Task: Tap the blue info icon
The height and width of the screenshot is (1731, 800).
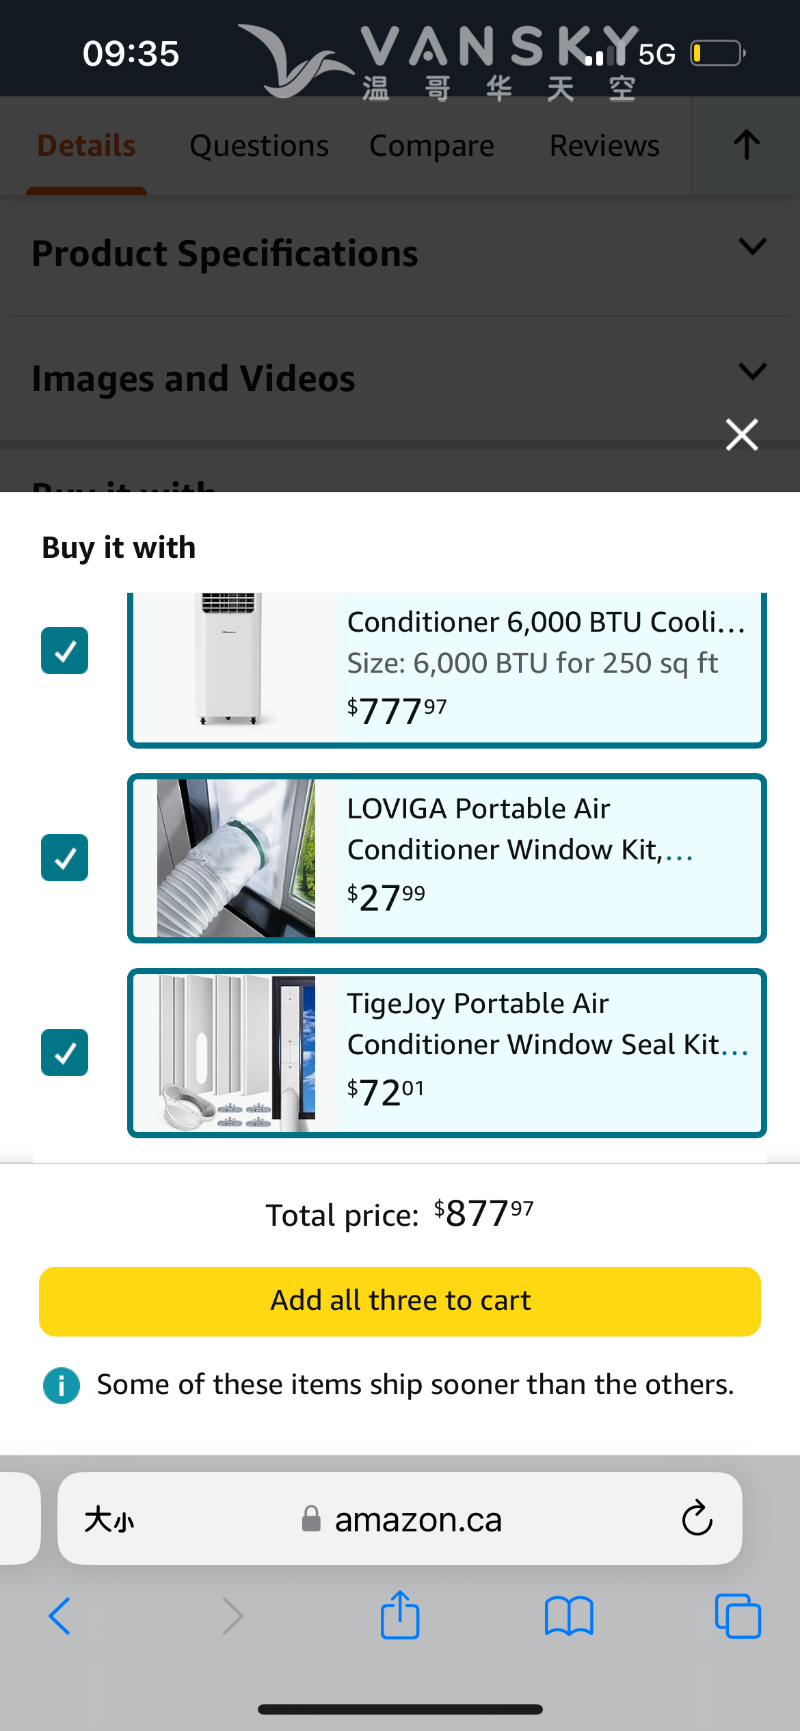Action: (x=62, y=1385)
